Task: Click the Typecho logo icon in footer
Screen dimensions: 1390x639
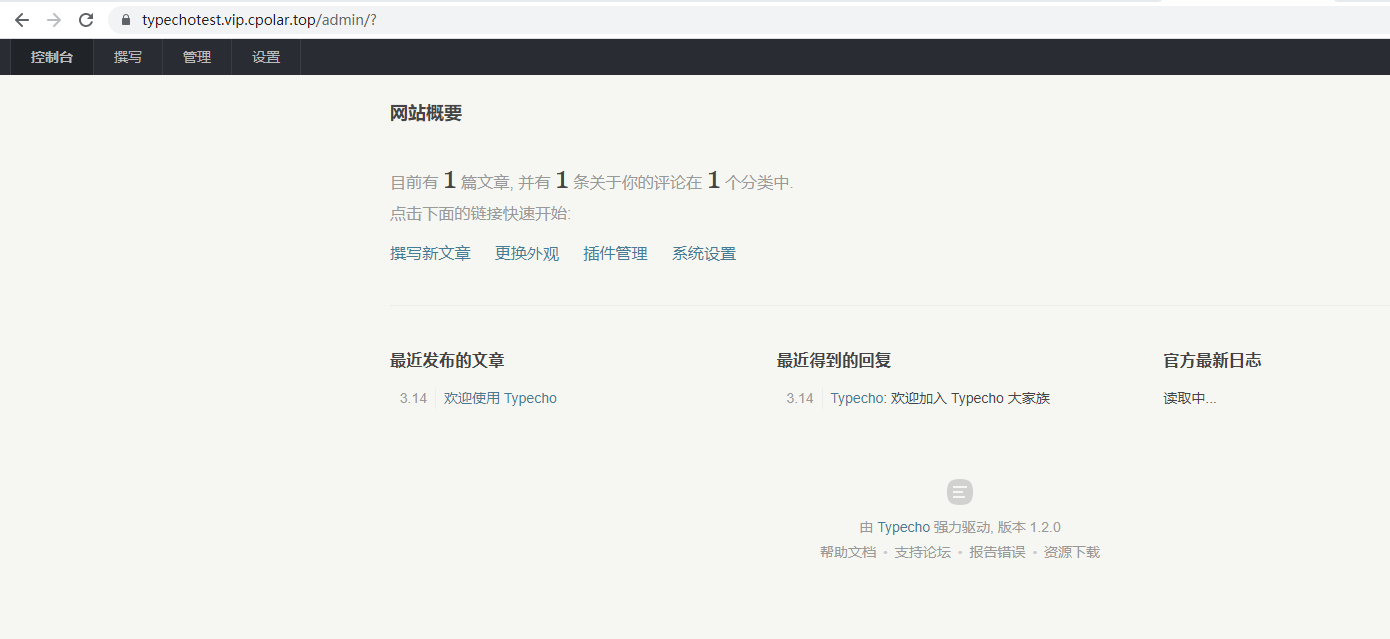Action: 959,491
